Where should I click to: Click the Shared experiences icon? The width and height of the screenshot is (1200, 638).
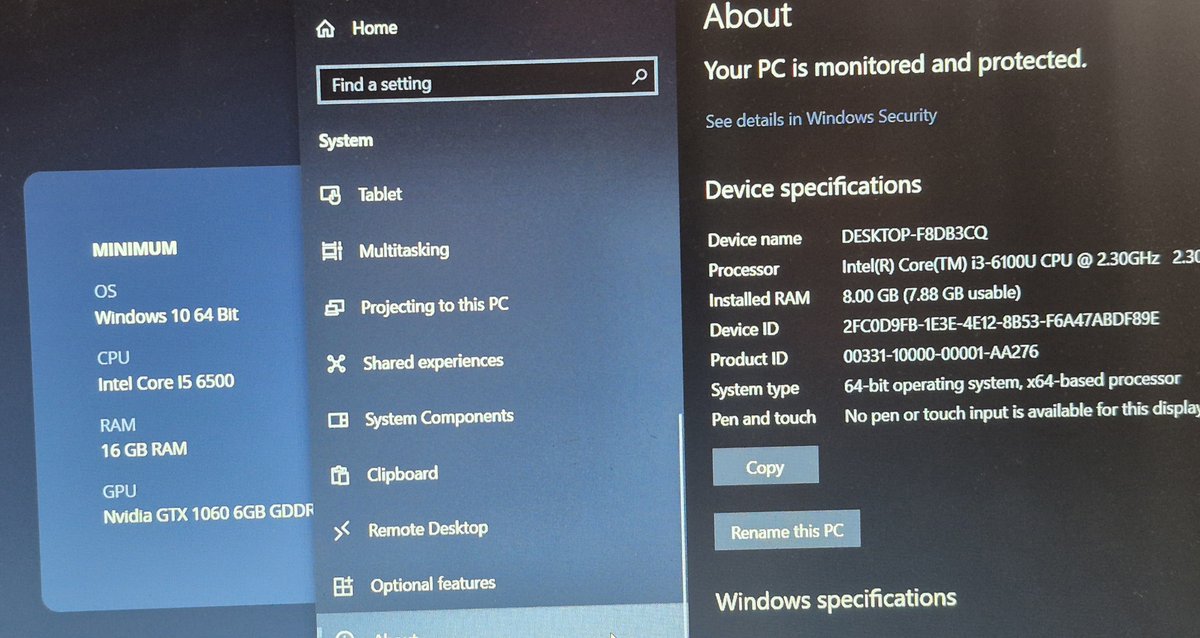click(x=336, y=364)
